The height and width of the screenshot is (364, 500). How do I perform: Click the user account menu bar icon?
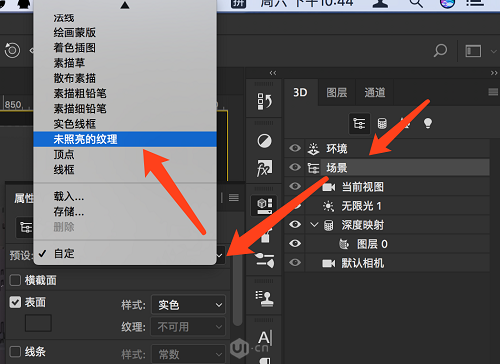380,3
